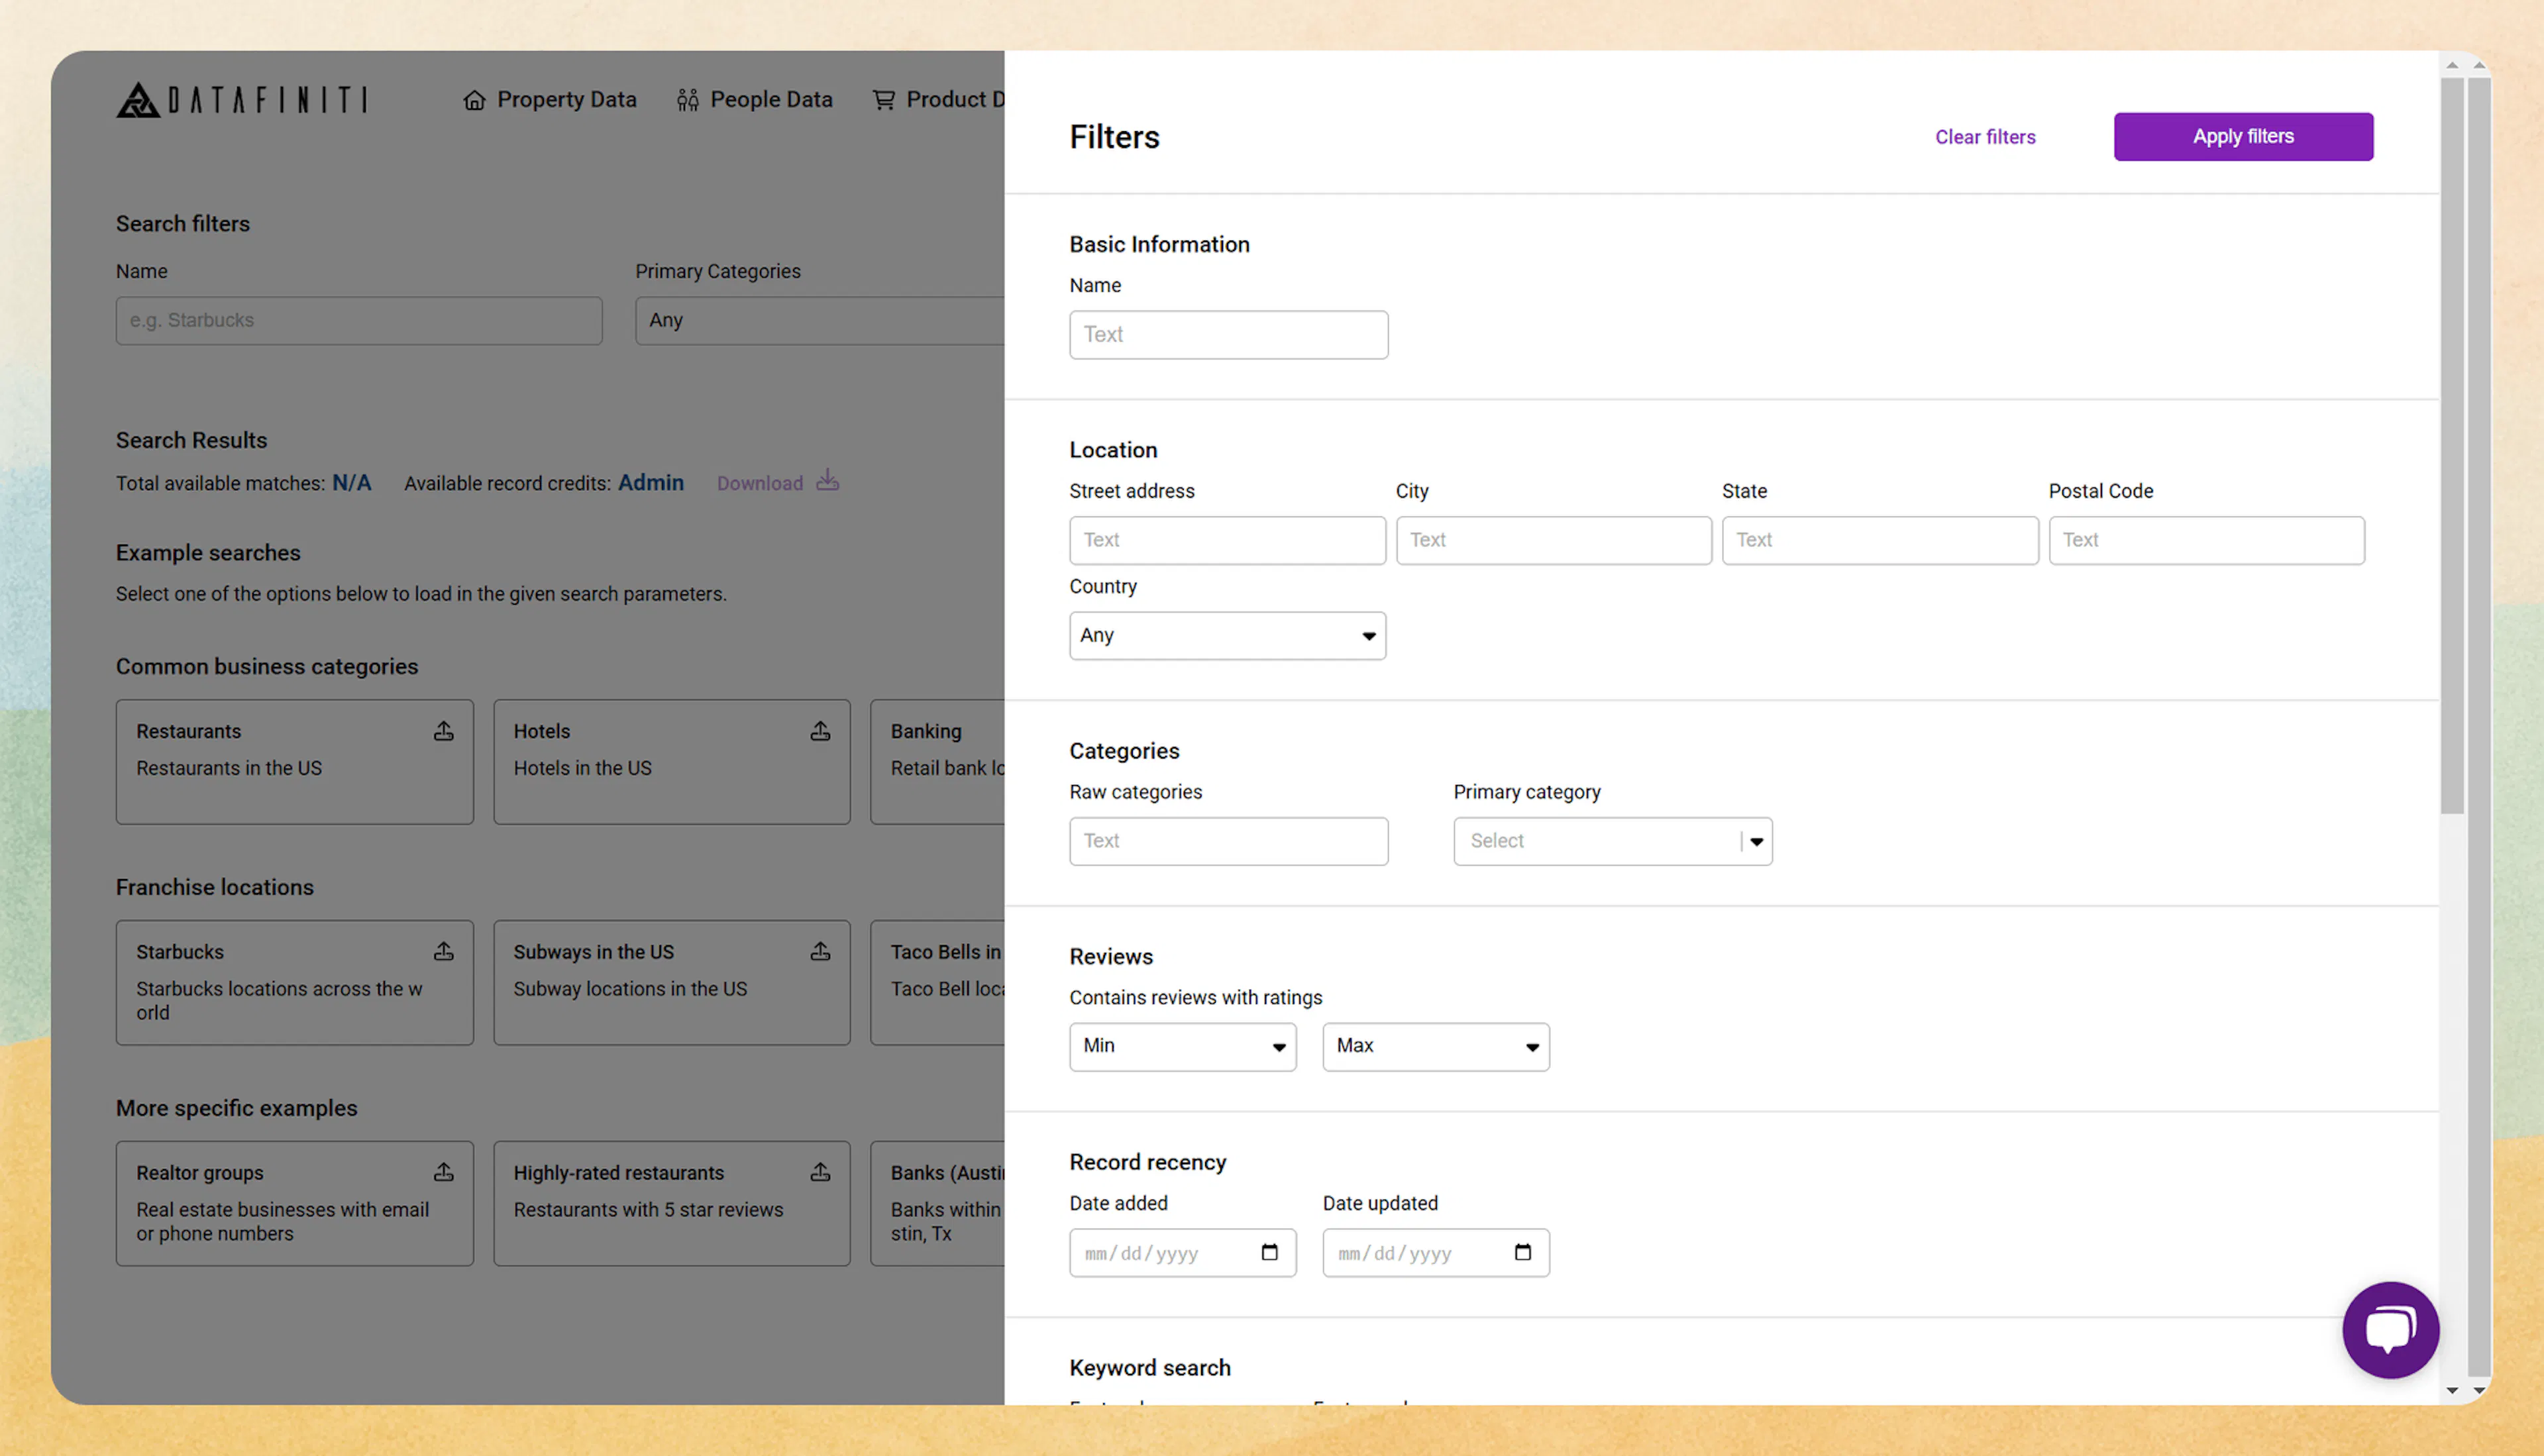Click the Datafiniti logo

241,99
